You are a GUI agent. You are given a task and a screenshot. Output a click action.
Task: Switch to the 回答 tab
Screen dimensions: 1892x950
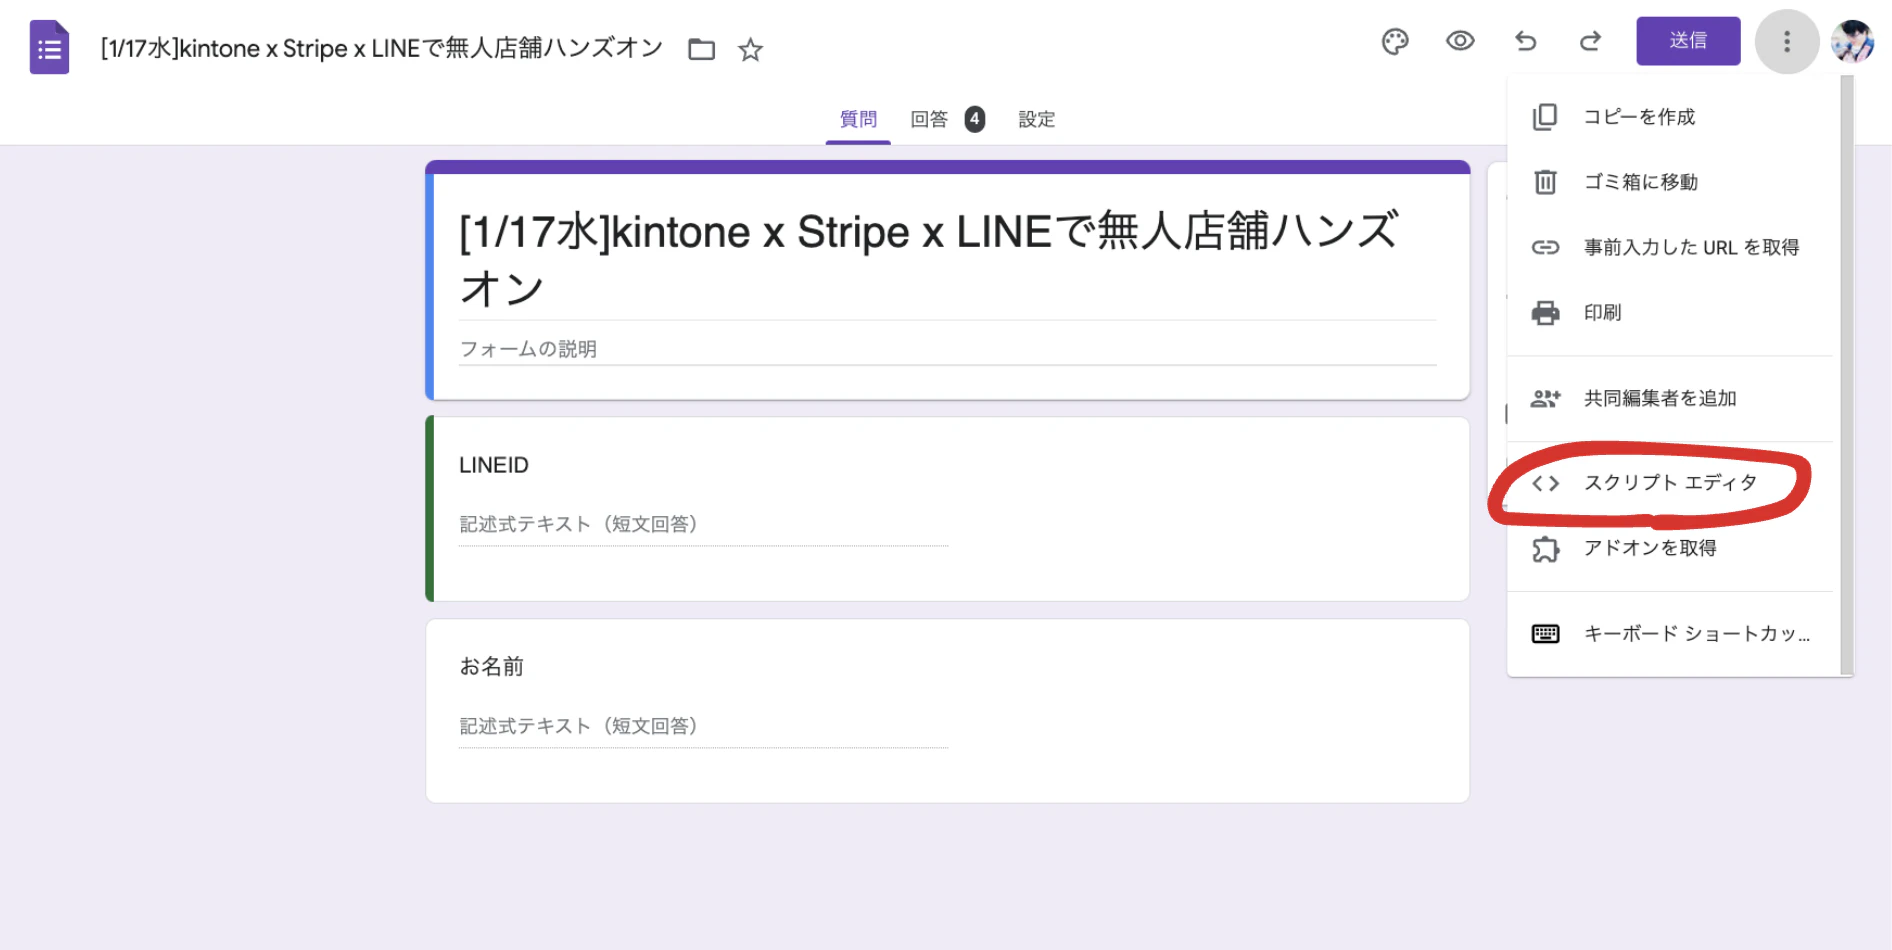[929, 119]
